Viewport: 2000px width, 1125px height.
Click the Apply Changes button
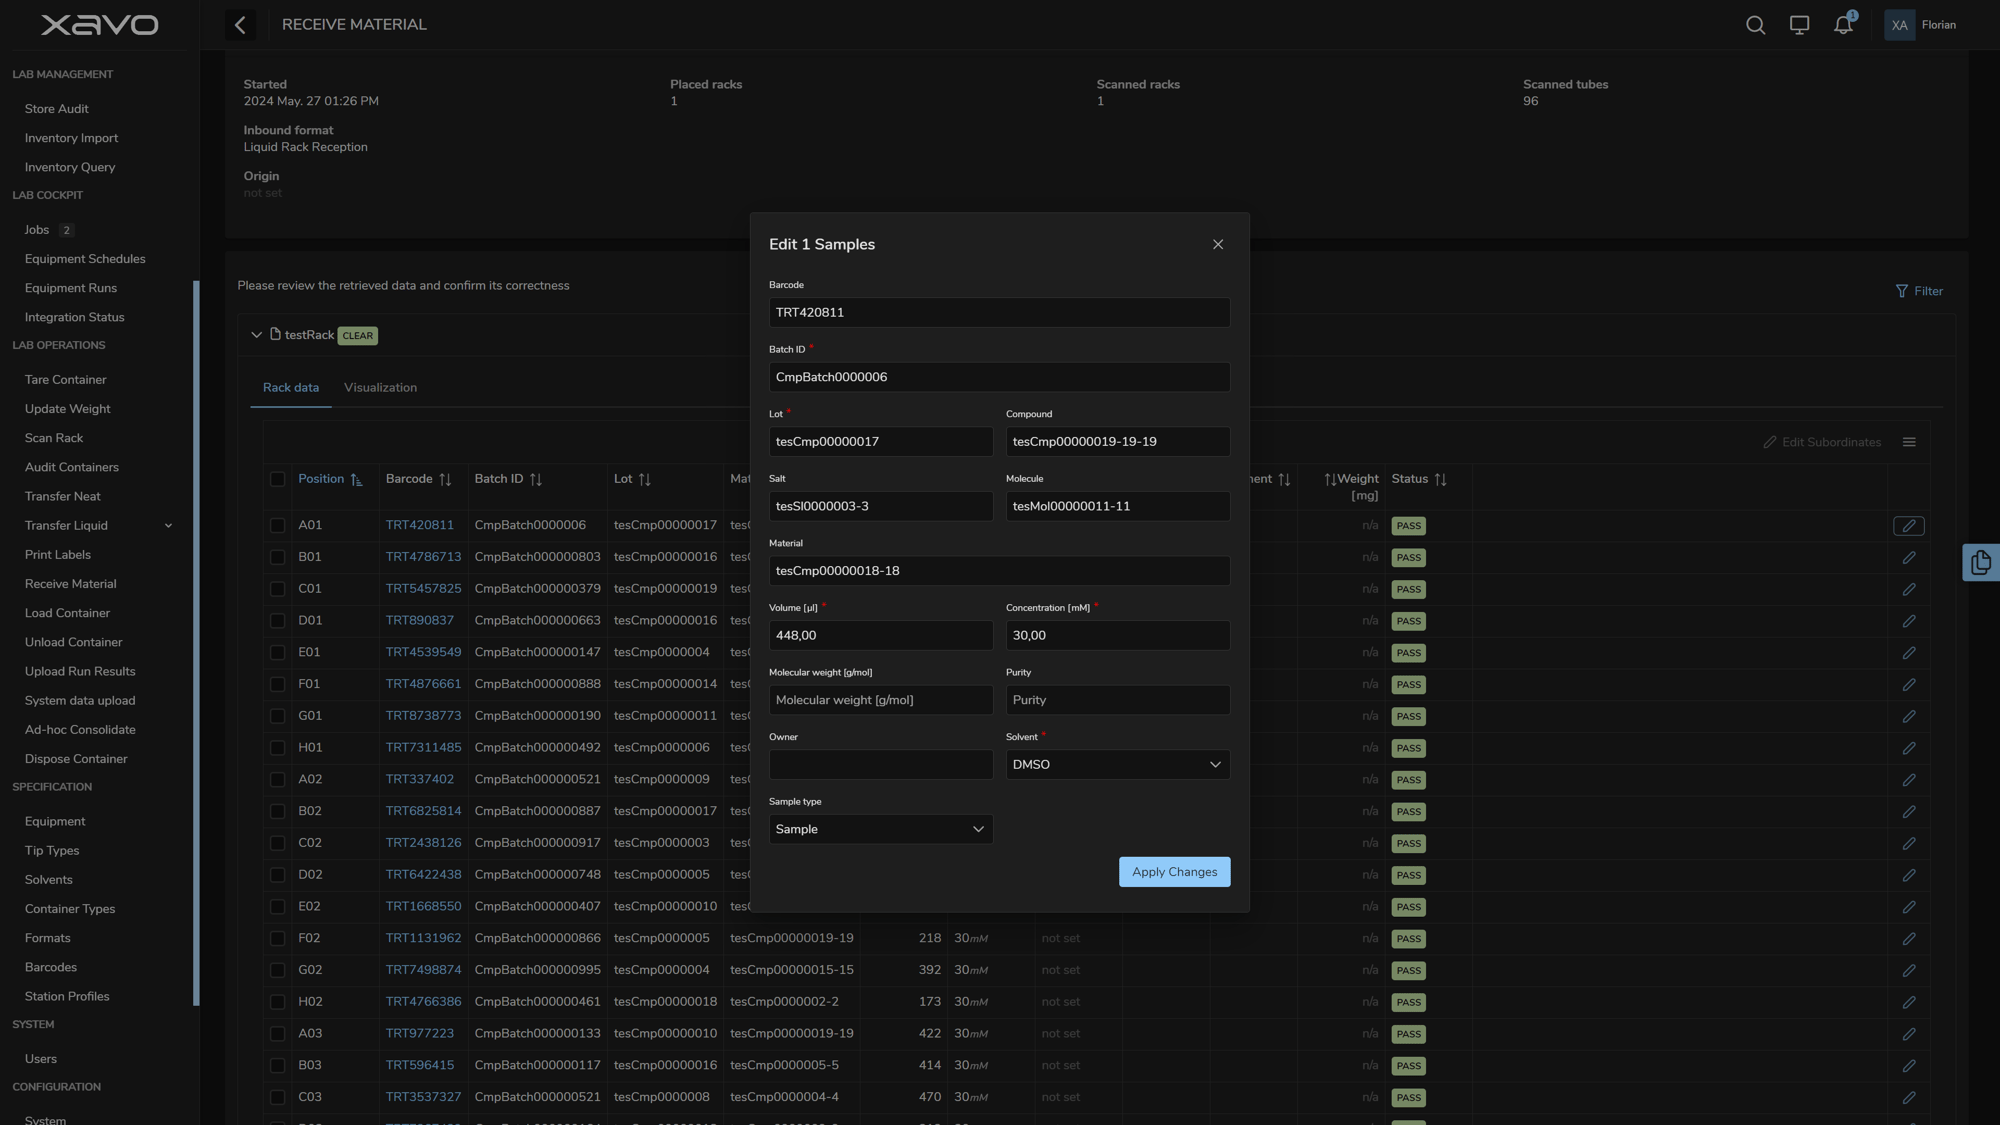1174,872
